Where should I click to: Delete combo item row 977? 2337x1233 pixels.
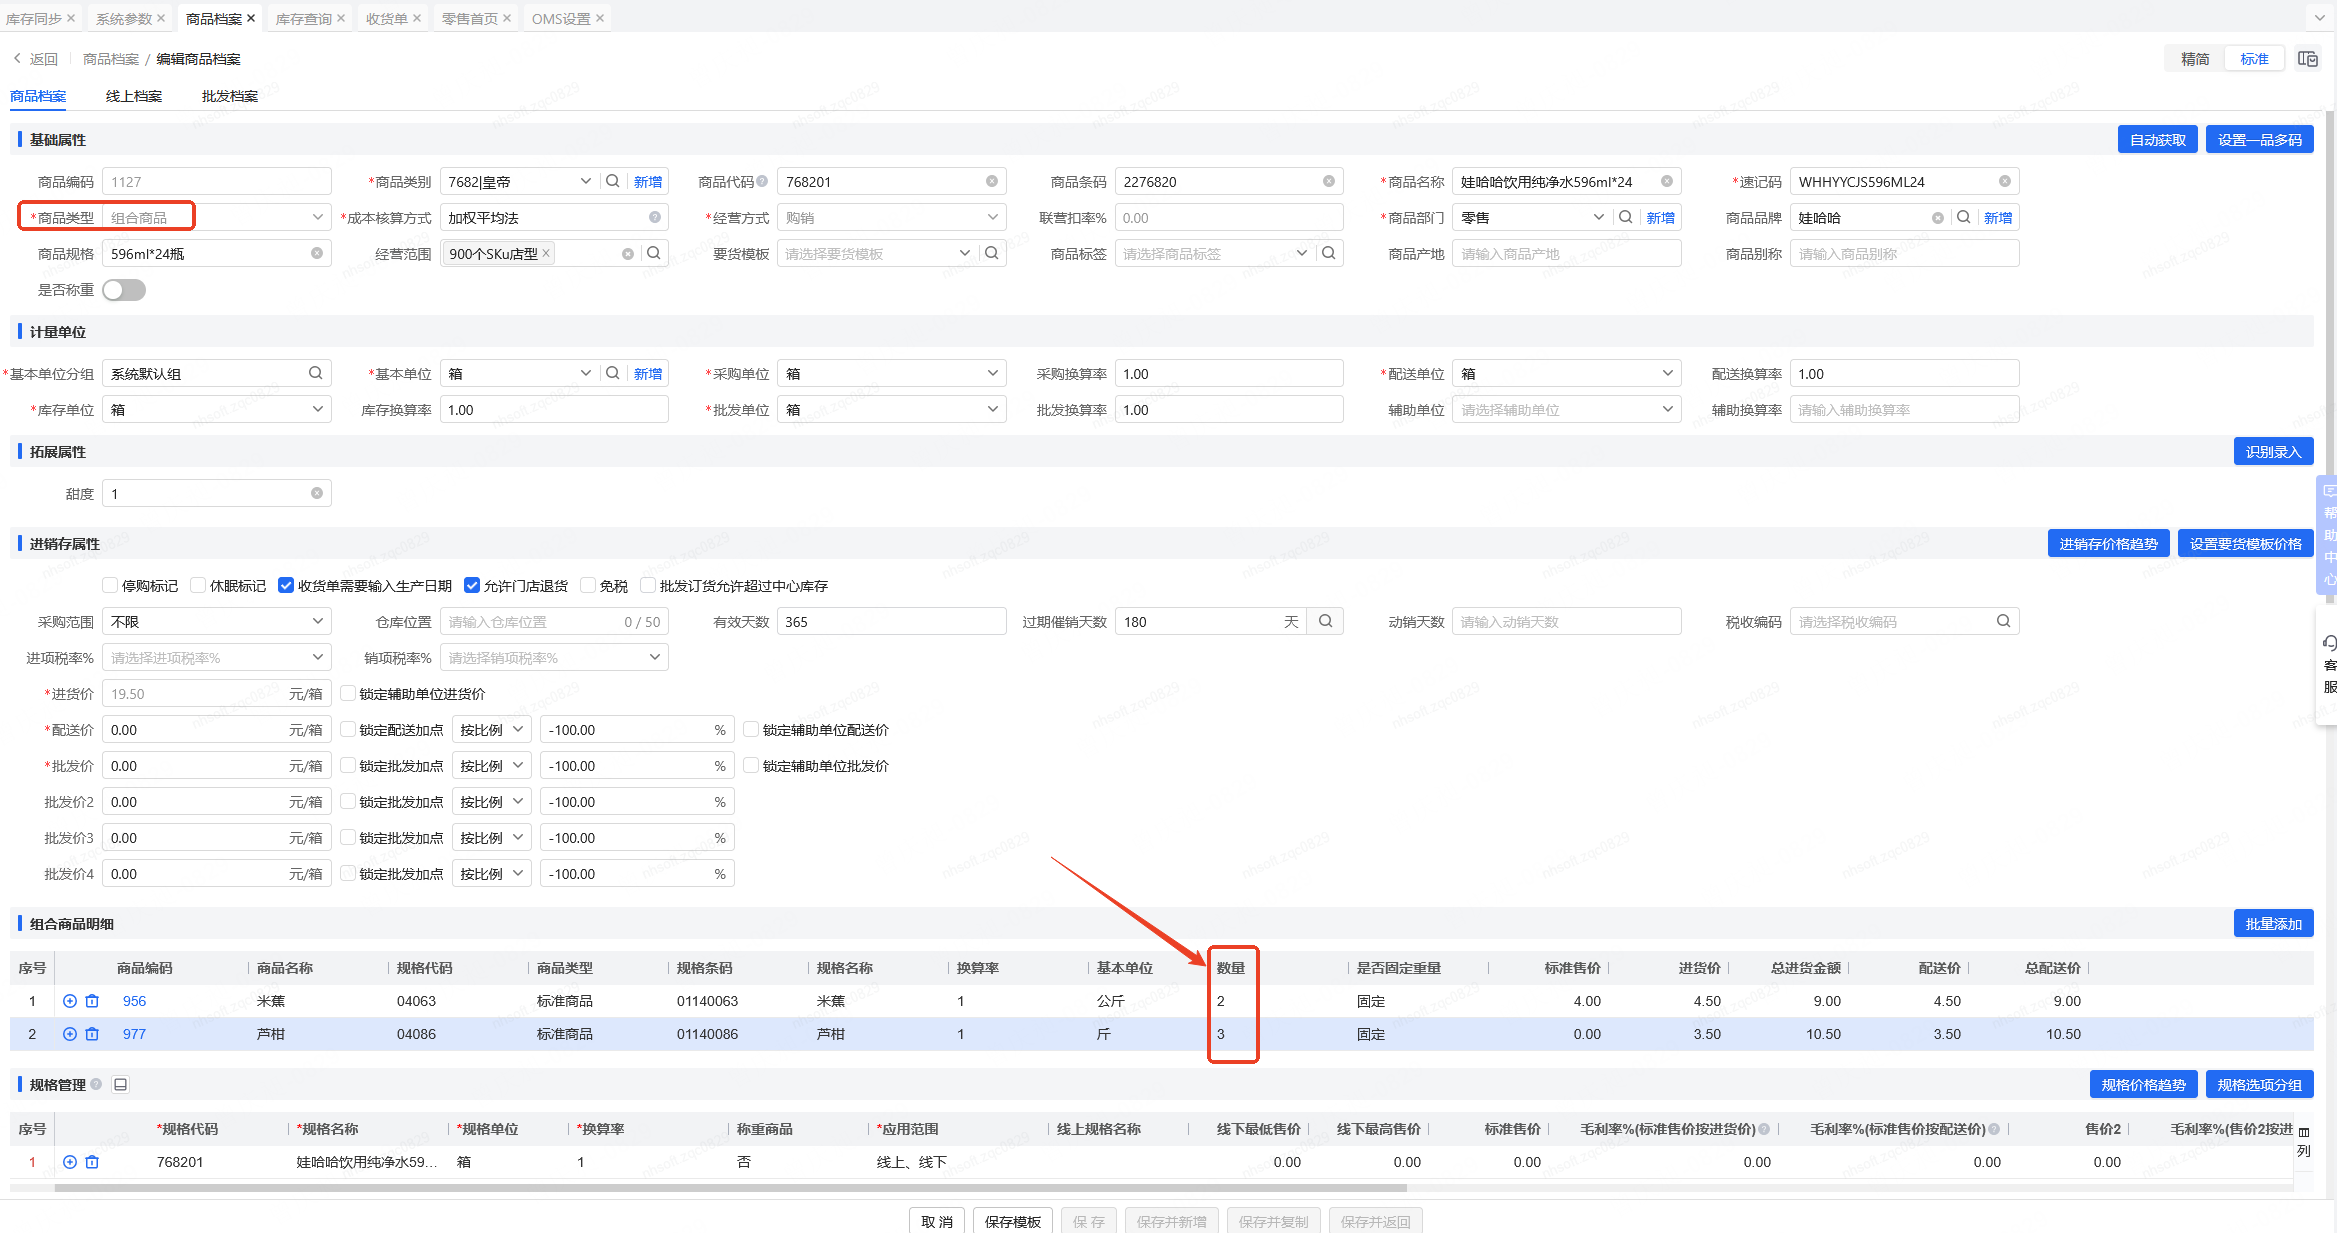click(92, 1034)
